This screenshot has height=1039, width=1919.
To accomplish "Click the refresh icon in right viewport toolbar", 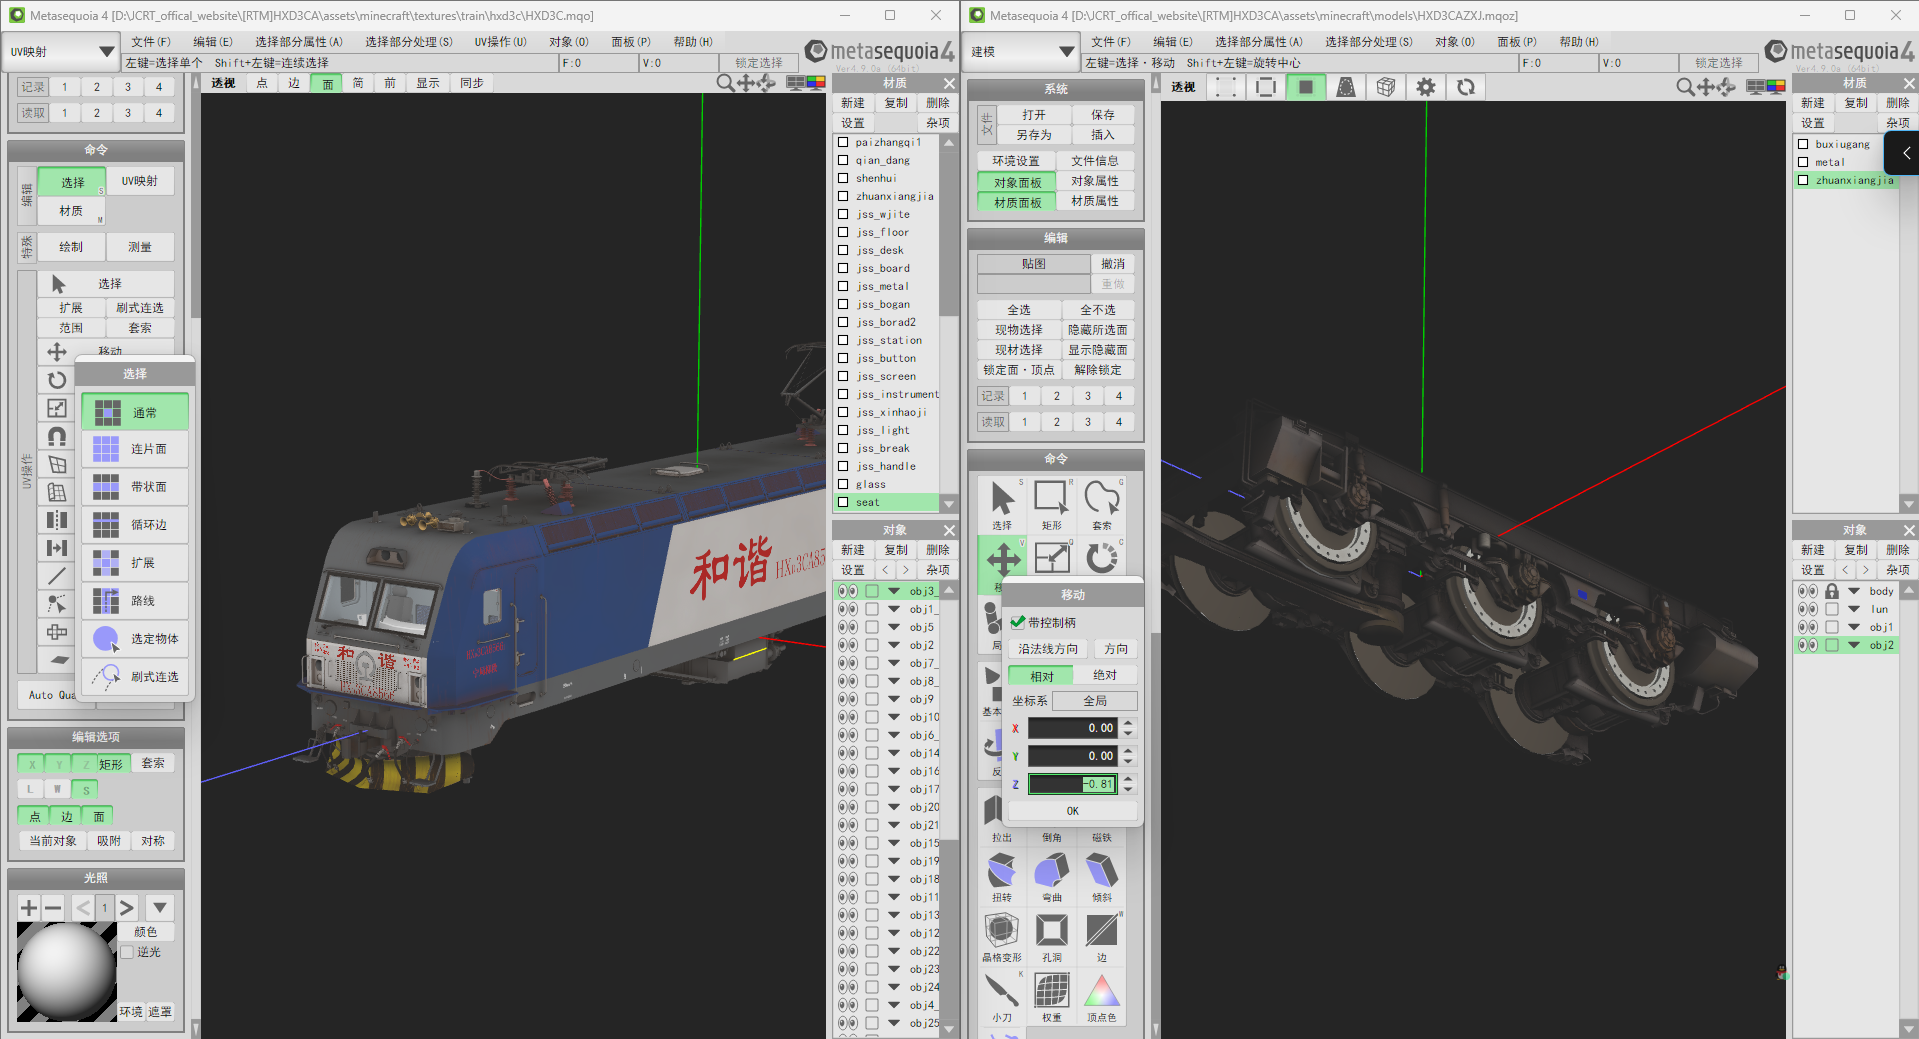I will pyautogui.click(x=1466, y=87).
